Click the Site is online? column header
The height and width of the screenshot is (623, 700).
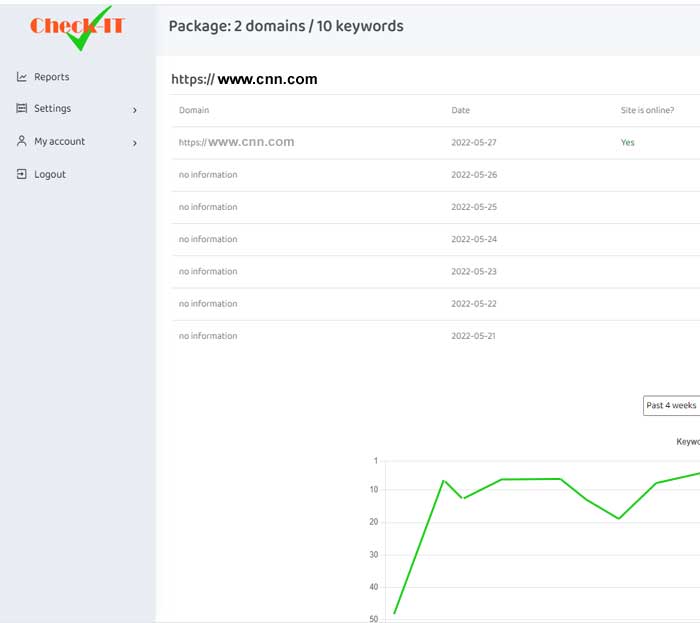tap(647, 110)
